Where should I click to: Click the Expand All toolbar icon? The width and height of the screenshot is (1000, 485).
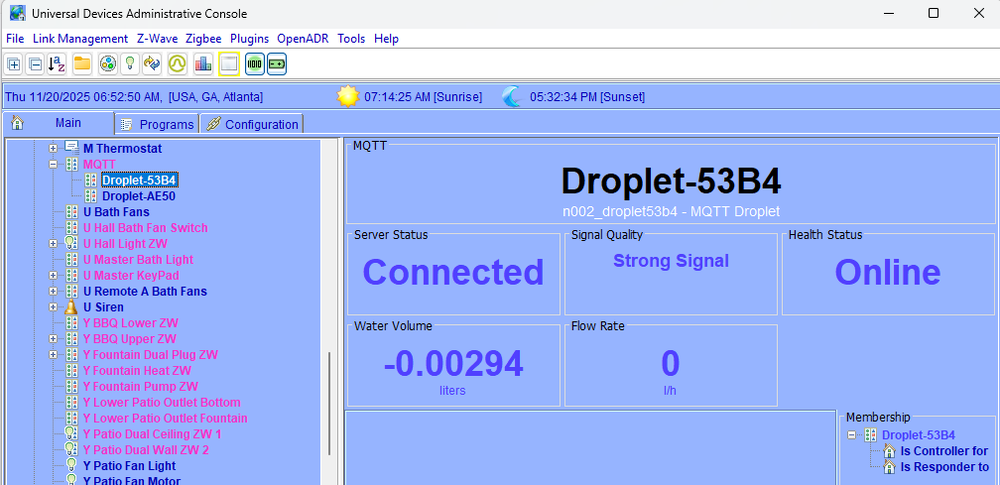tap(14, 64)
